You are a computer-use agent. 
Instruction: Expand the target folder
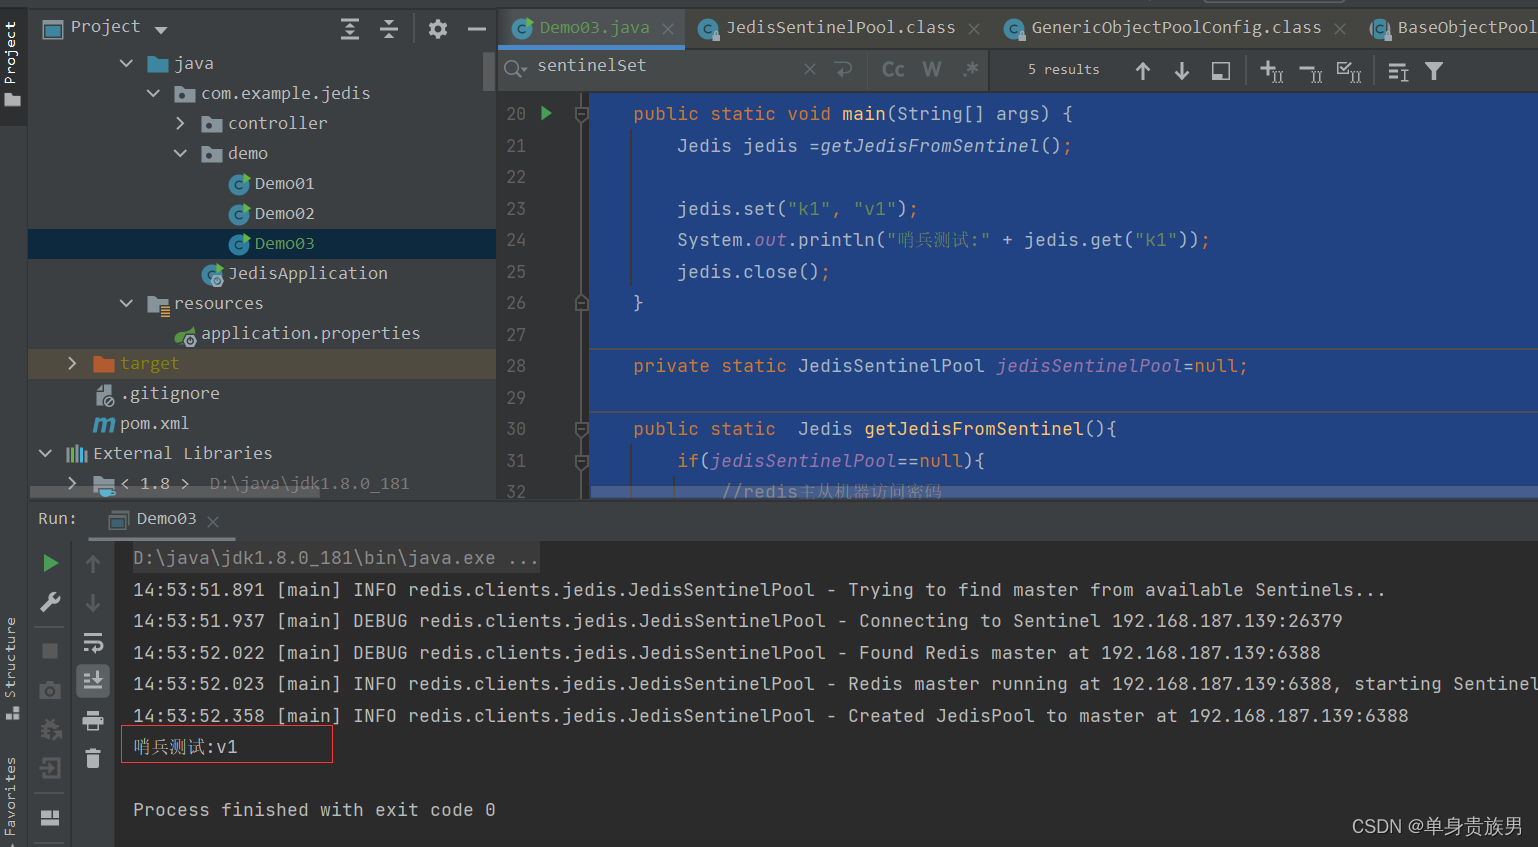click(x=72, y=363)
